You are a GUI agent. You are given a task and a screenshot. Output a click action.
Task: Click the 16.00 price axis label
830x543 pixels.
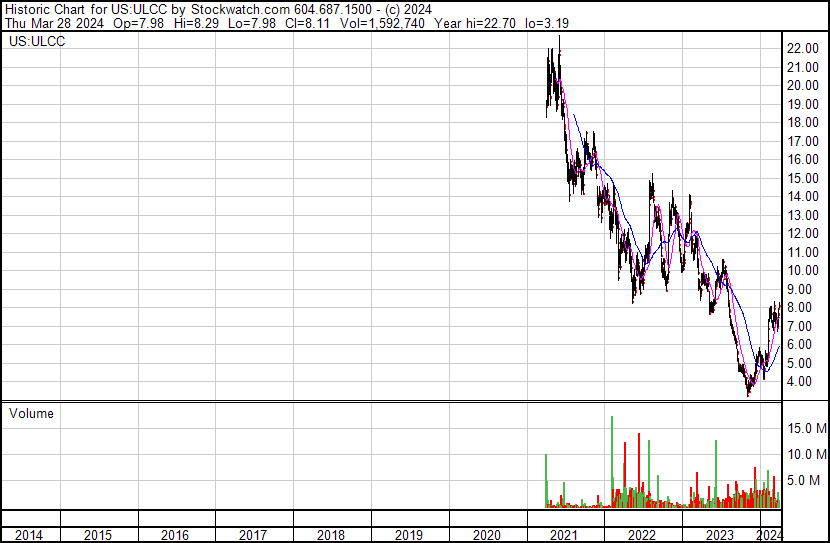click(804, 159)
